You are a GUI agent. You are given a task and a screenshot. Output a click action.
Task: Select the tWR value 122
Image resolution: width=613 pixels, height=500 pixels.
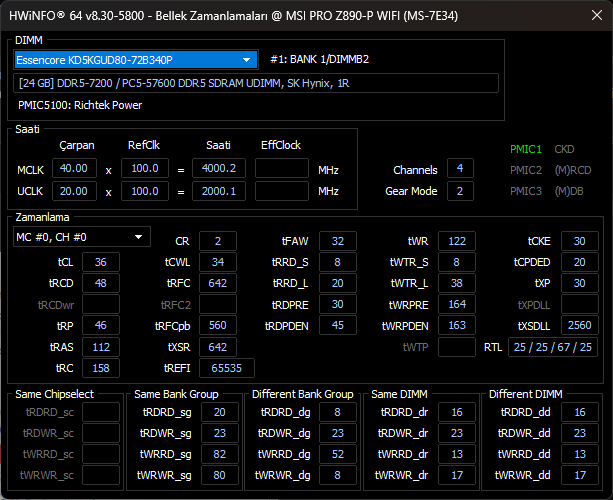tap(457, 241)
